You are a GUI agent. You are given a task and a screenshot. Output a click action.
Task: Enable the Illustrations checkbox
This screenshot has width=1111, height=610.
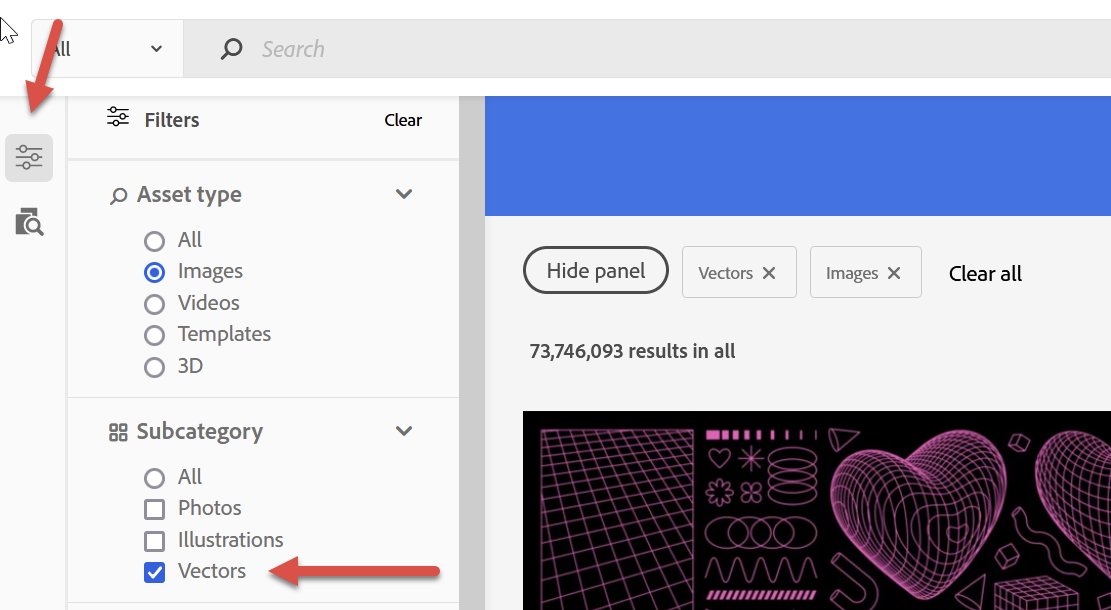point(155,540)
